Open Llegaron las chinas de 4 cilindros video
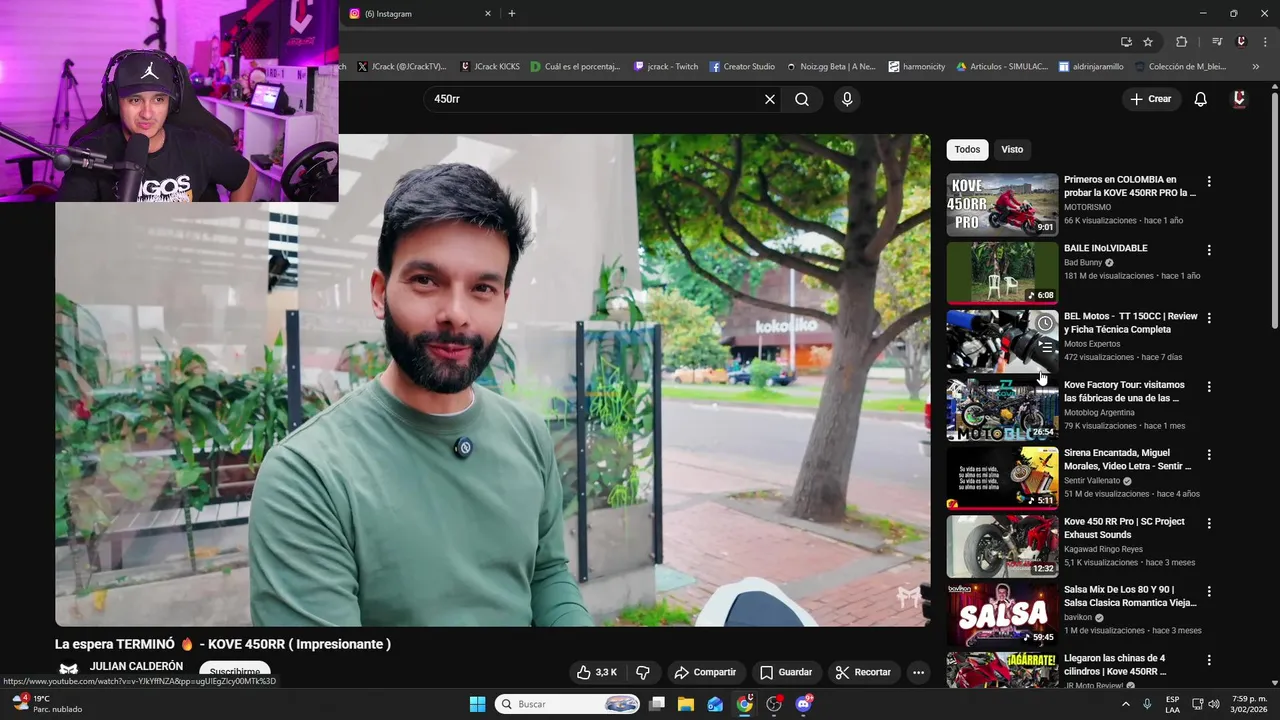Image resolution: width=1280 pixels, height=720 pixels. (1115, 664)
